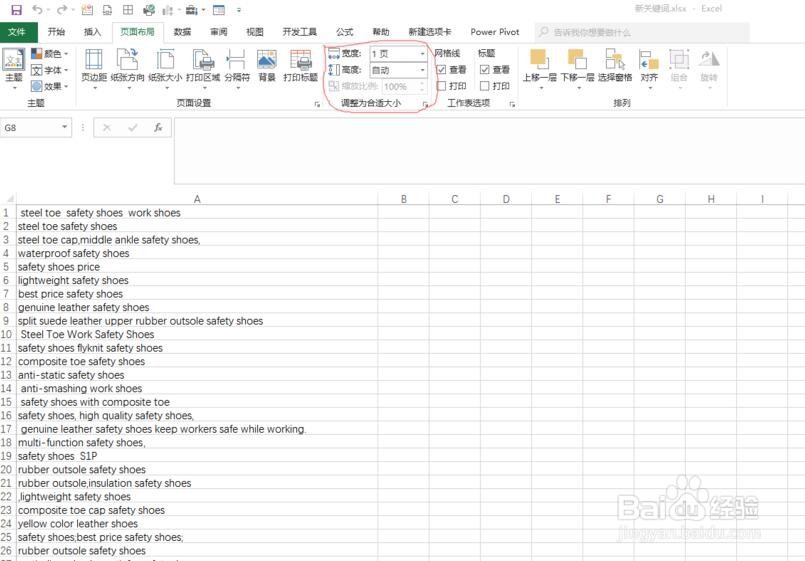Open the Name Box dropdown arrow
The width and height of the screenshot is (805, 561).
pyautogui.click(x=65, y=127)
